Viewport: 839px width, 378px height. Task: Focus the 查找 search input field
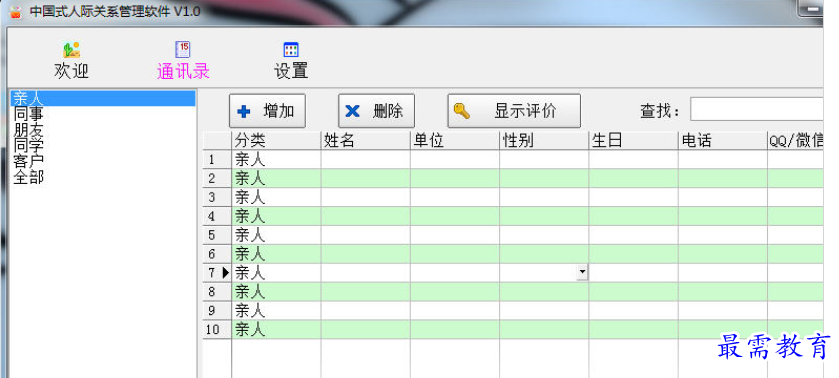(x=756, y=109)
